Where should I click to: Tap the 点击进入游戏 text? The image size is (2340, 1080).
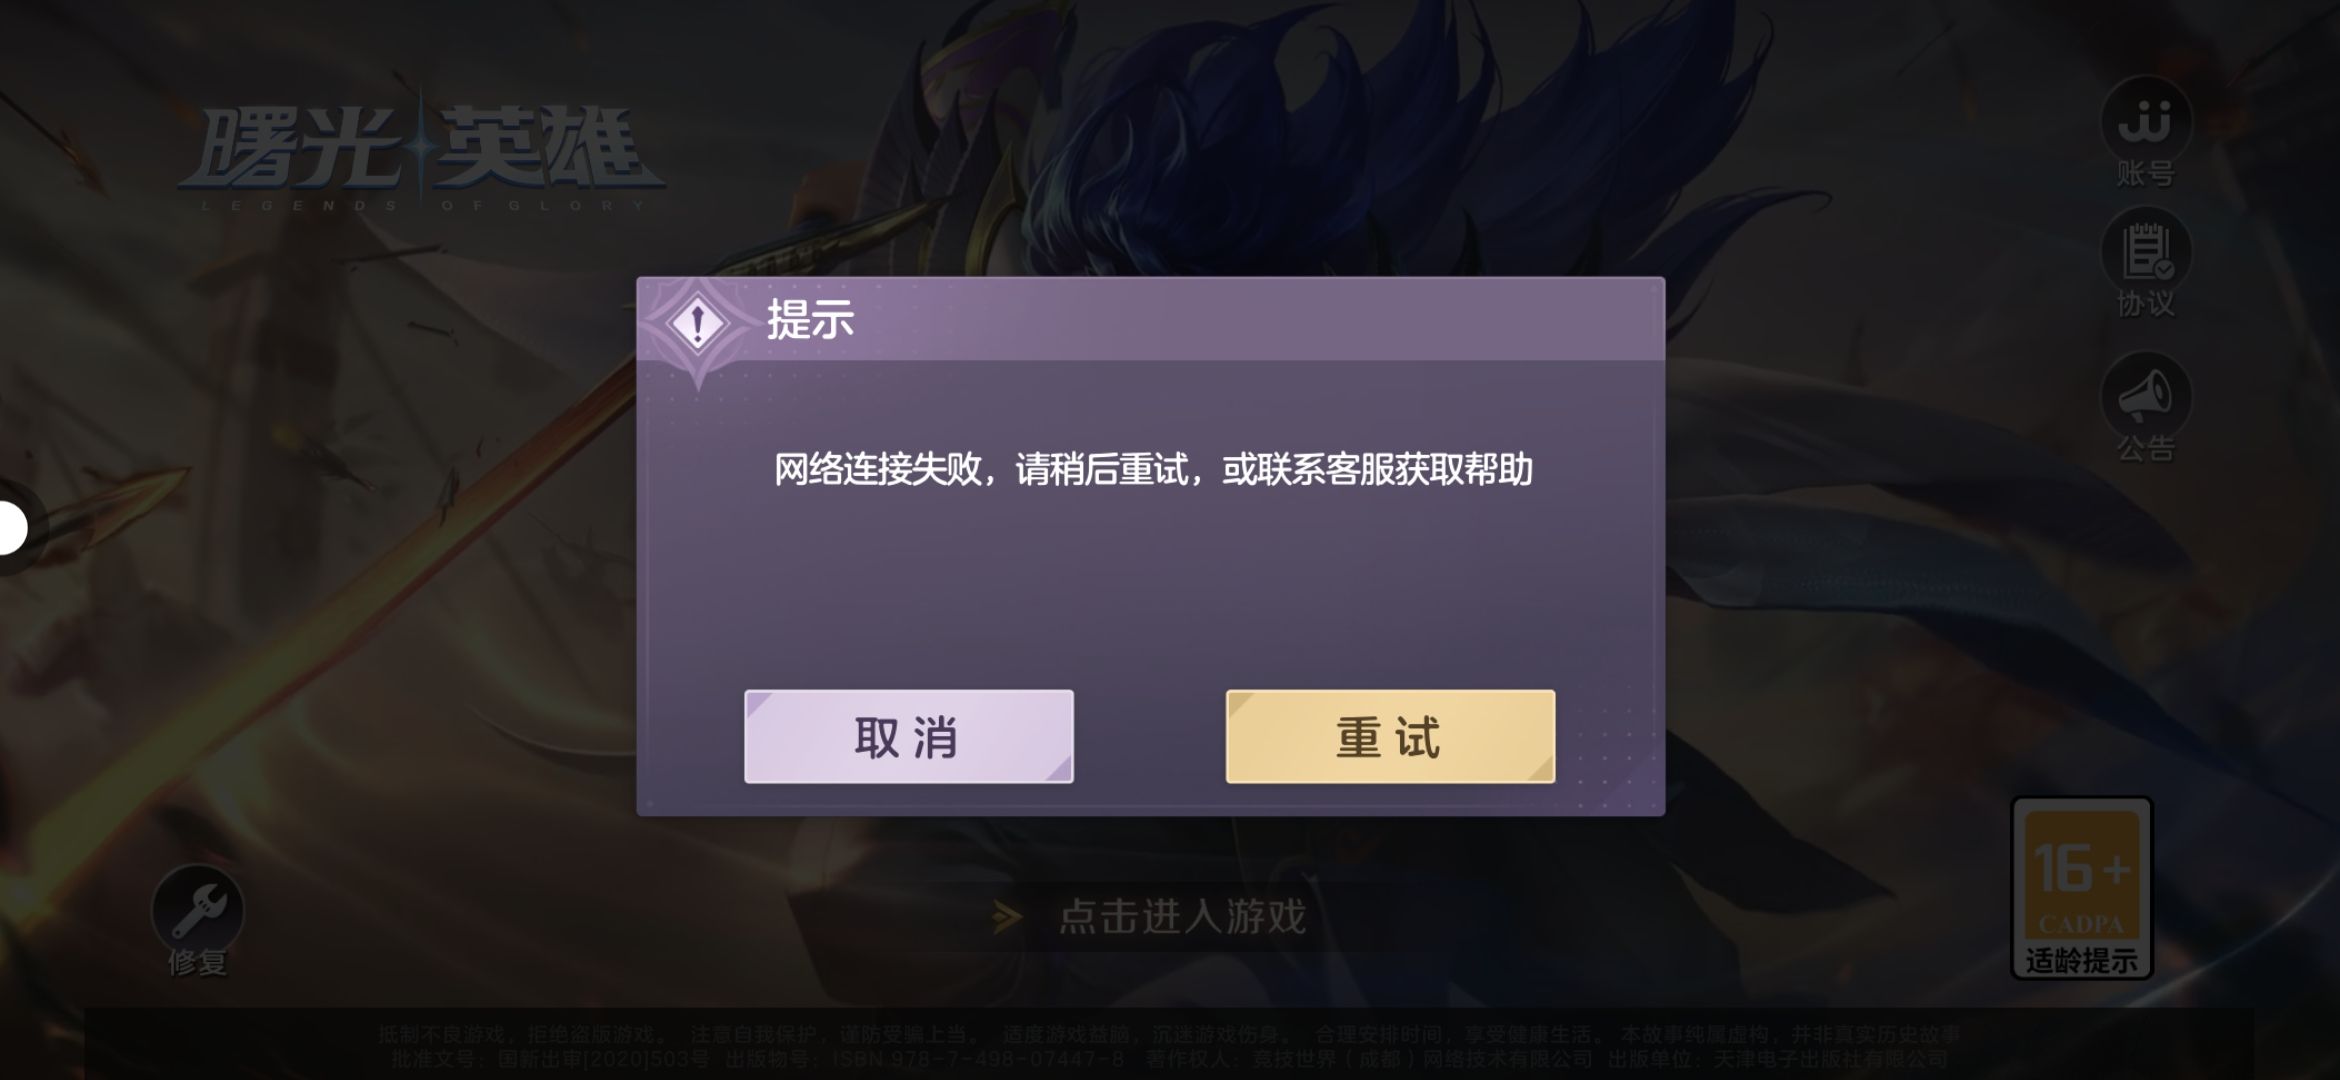pos(1183,917)
